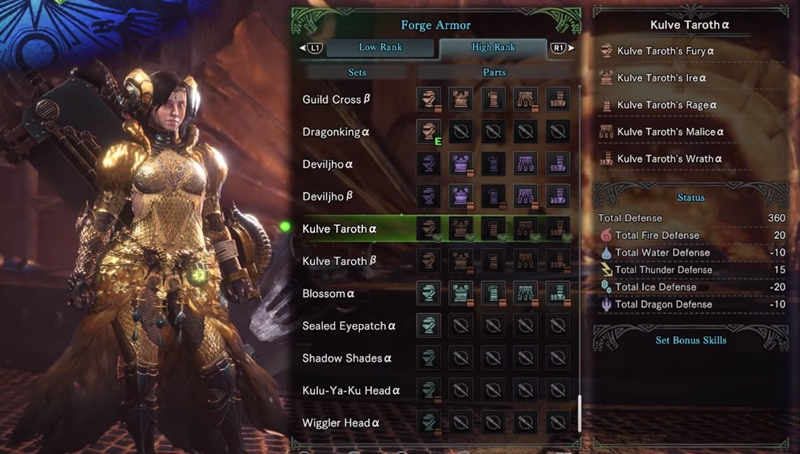Select the Parts column header
Image resolution: width=800 pixels, height=454 pixels.
pos(494,72)
